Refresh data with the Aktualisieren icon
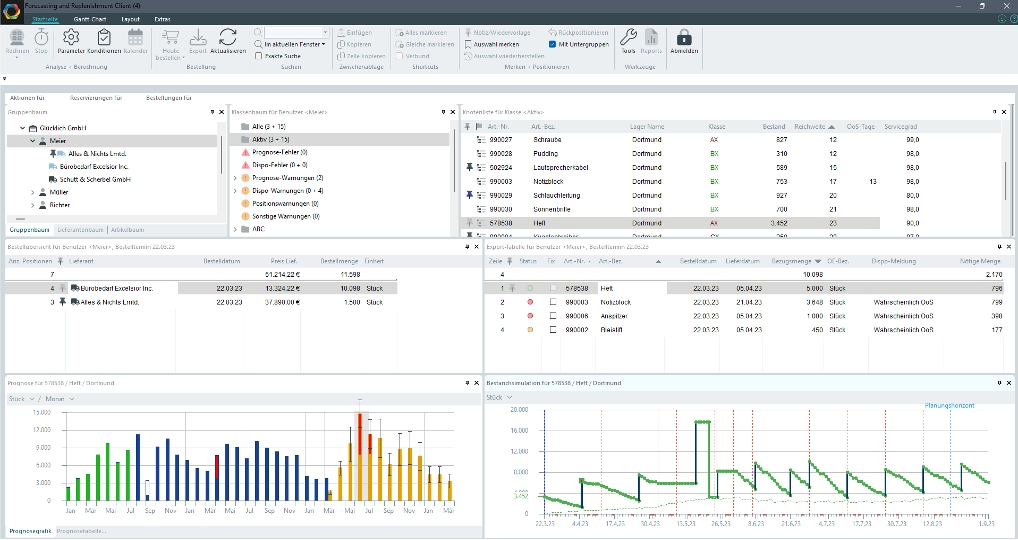1018x540 pixels. click(228, 37)
